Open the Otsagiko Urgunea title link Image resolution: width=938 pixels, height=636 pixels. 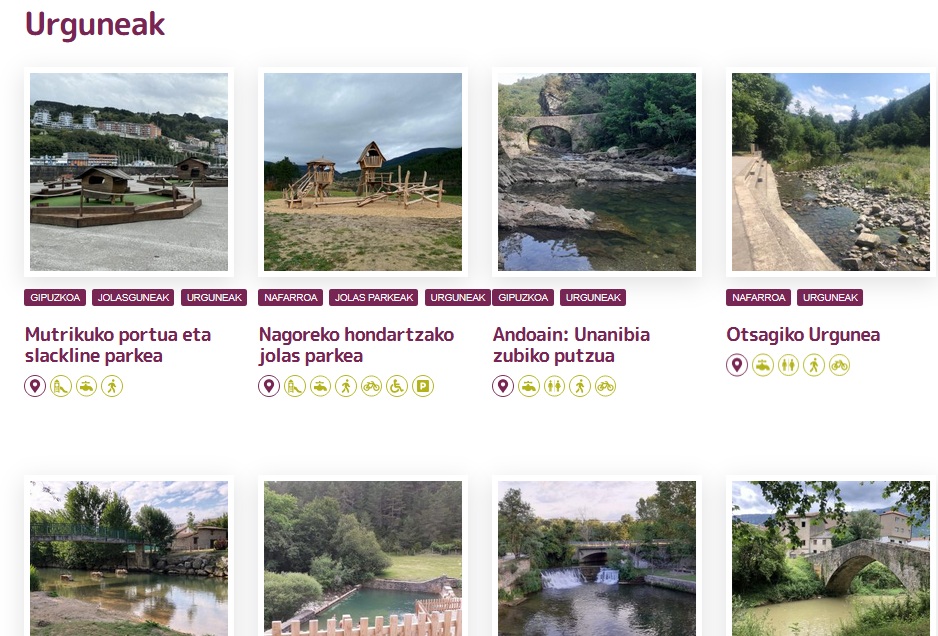coord(803,334)
